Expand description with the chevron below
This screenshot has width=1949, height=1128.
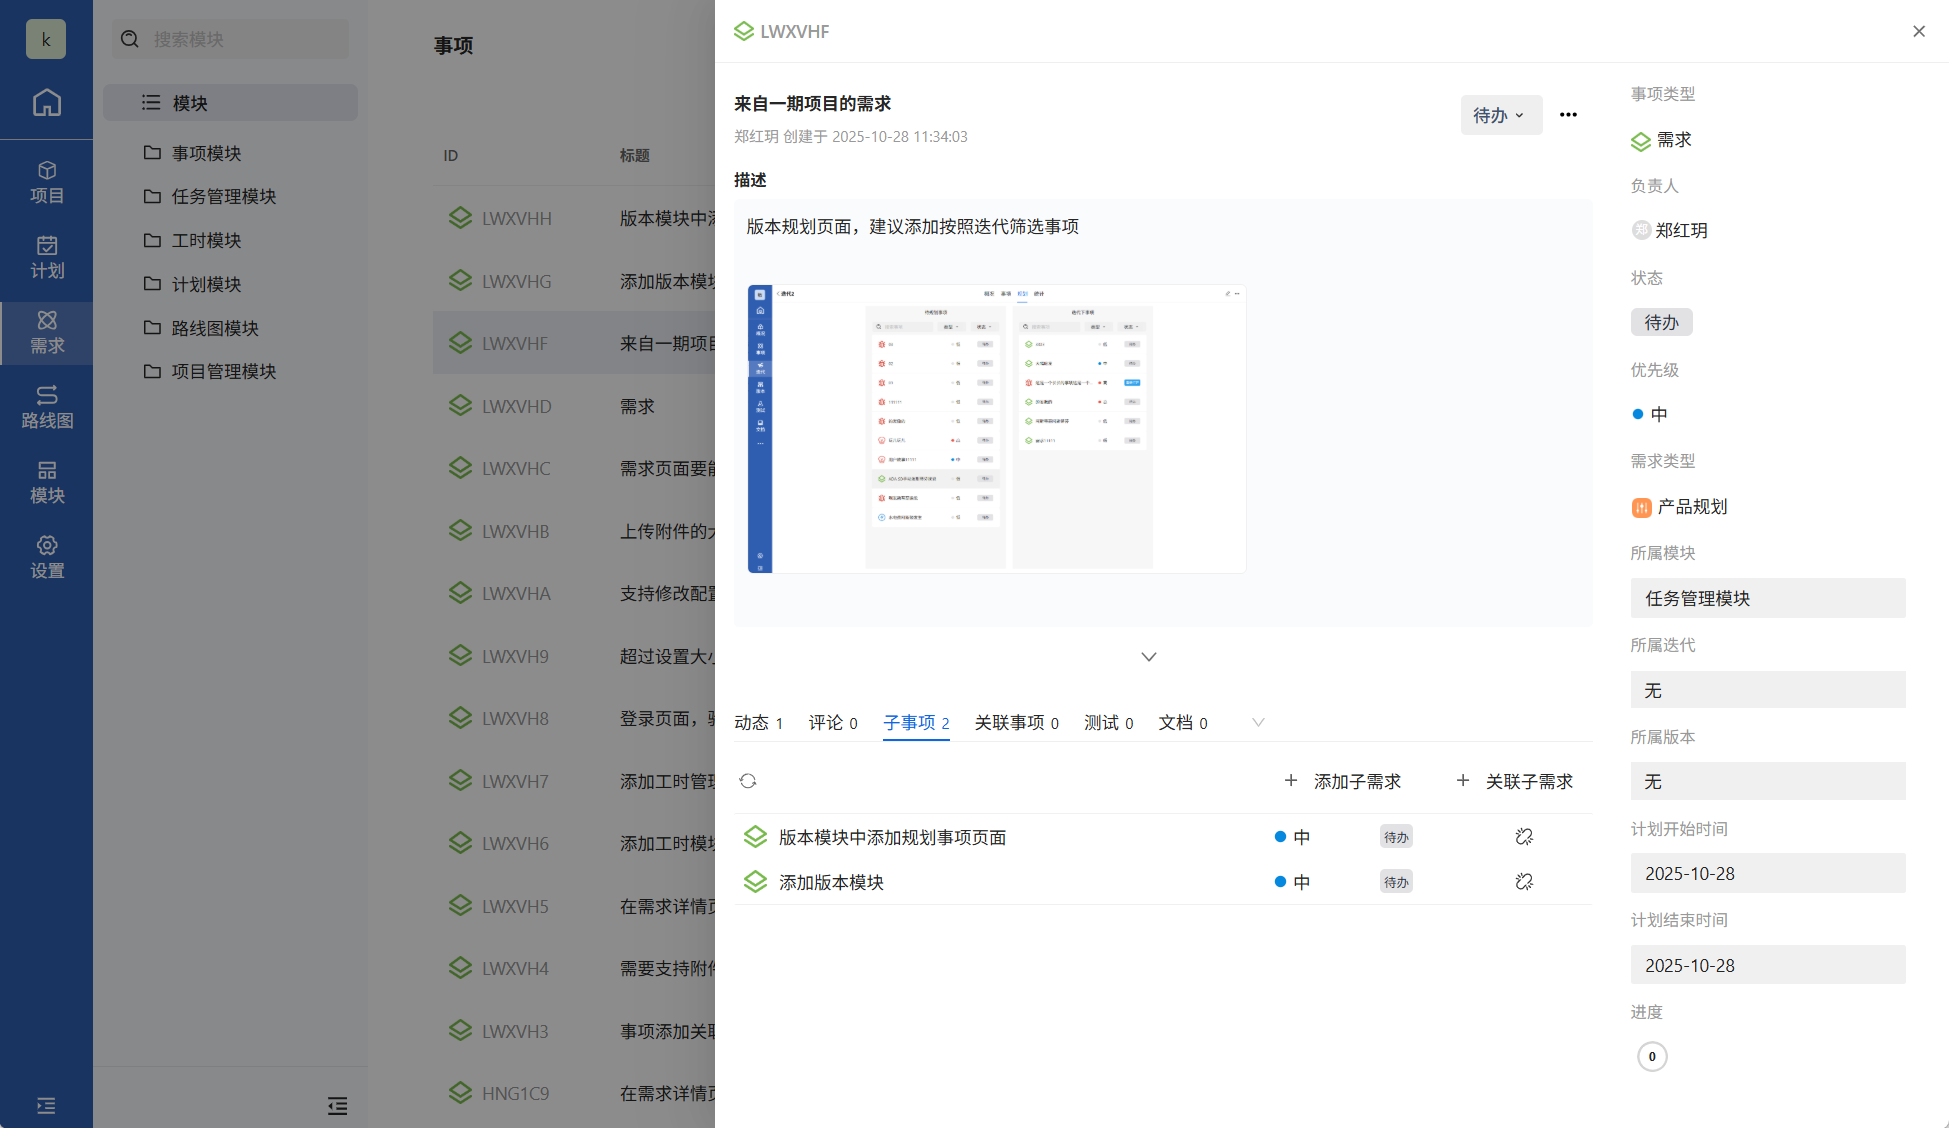1149,657
